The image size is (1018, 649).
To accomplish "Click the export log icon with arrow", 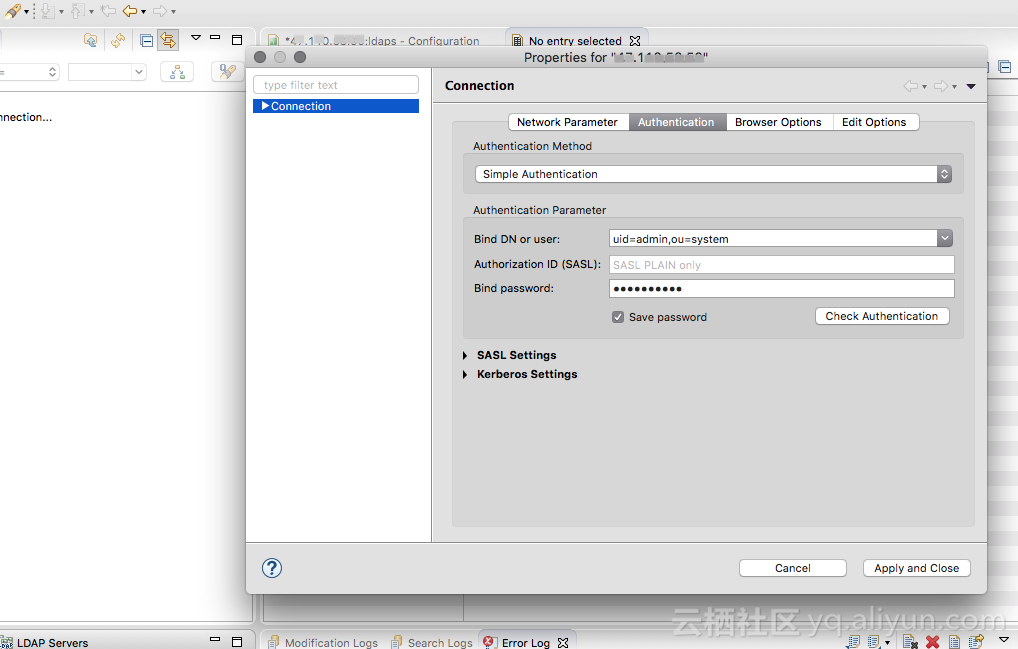I will [x=976, y=642].
